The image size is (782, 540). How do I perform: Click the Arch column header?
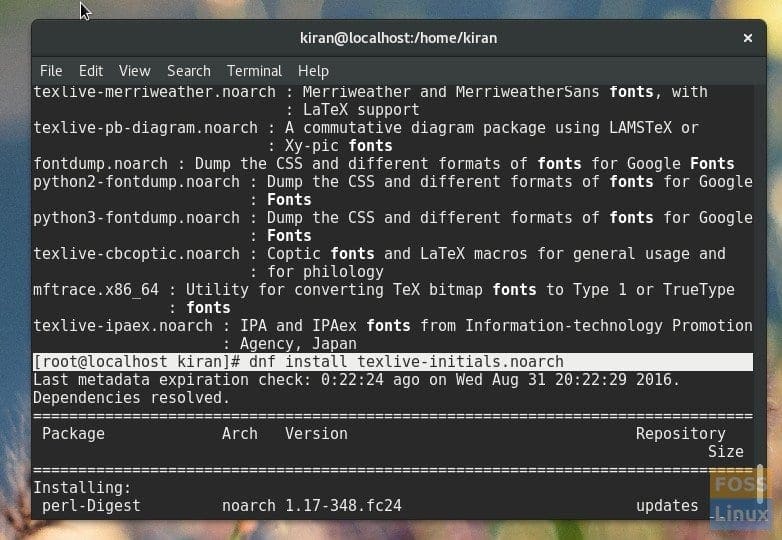pyautogui.click(x=240, y=433)
